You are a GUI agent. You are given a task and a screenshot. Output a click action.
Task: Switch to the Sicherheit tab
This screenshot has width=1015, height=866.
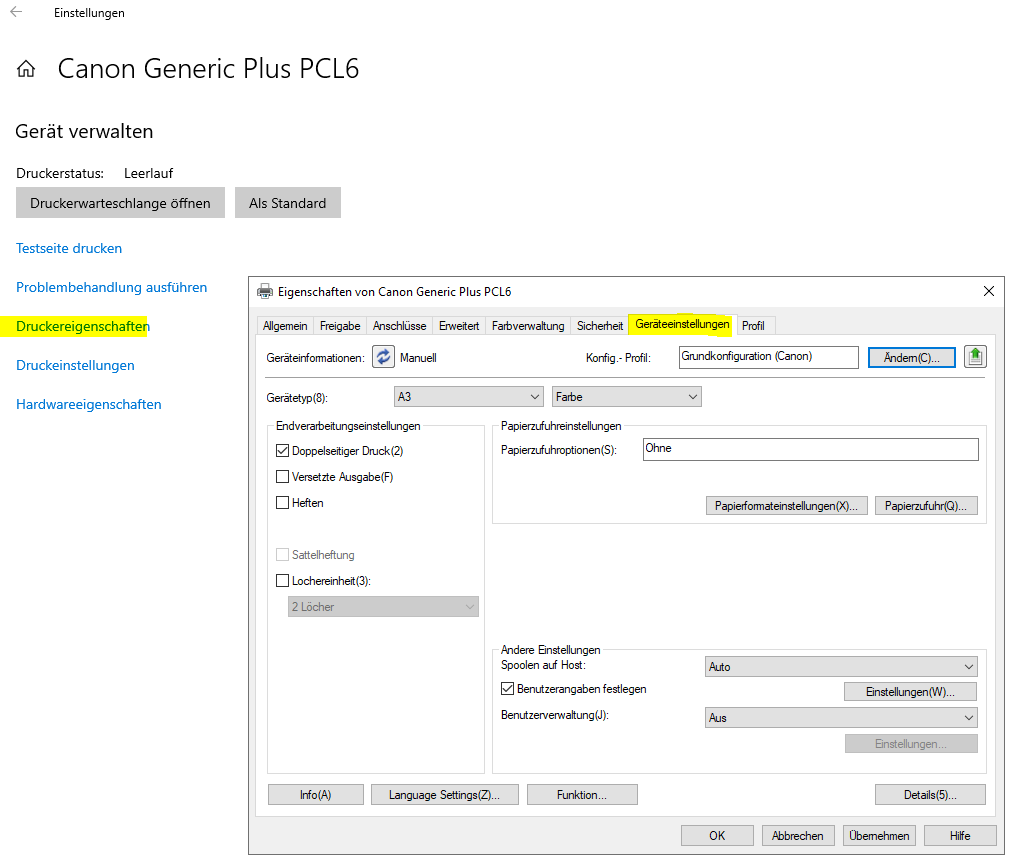tap(599, 326)
